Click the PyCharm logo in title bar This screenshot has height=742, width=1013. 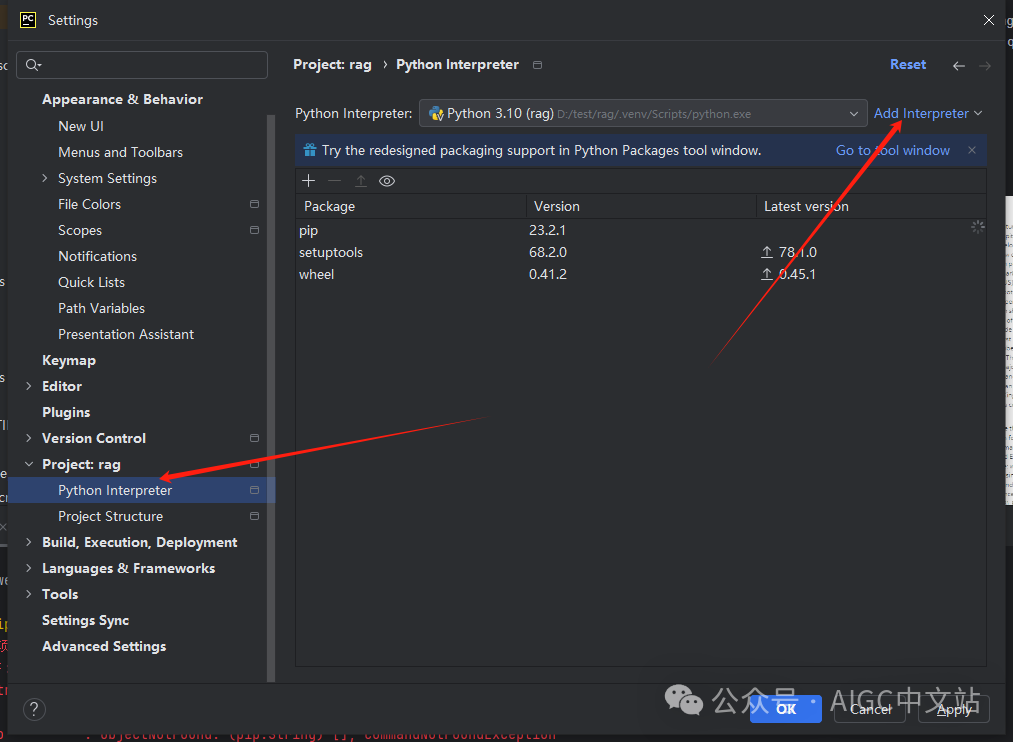(28, 20)
